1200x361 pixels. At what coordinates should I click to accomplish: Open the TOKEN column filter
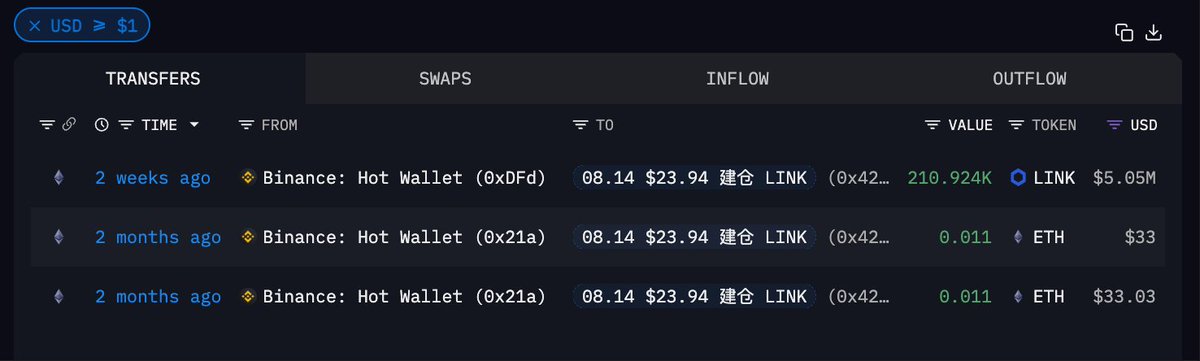tap(1016, 125)
